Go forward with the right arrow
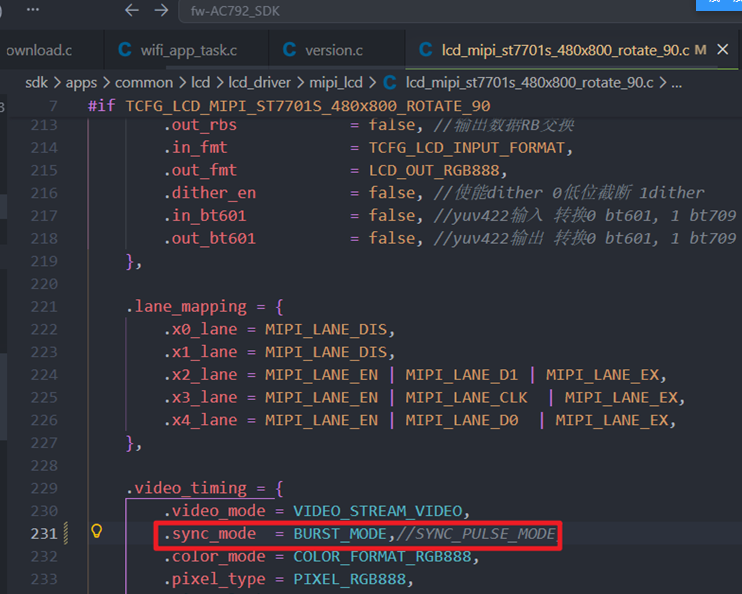The height and width of the screenshot is (594, 742). pos(161,10)
